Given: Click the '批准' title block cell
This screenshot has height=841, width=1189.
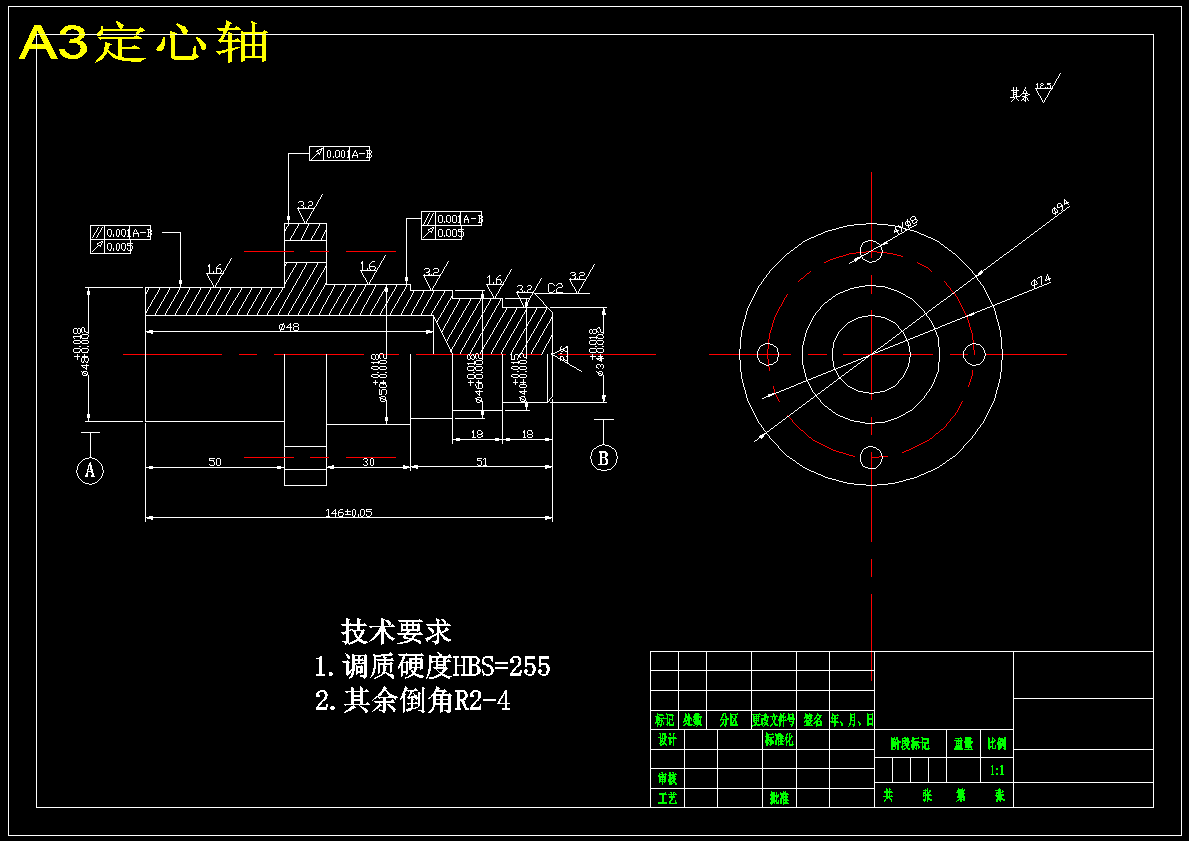Looking at the screenshot, I should click(780, 798).
